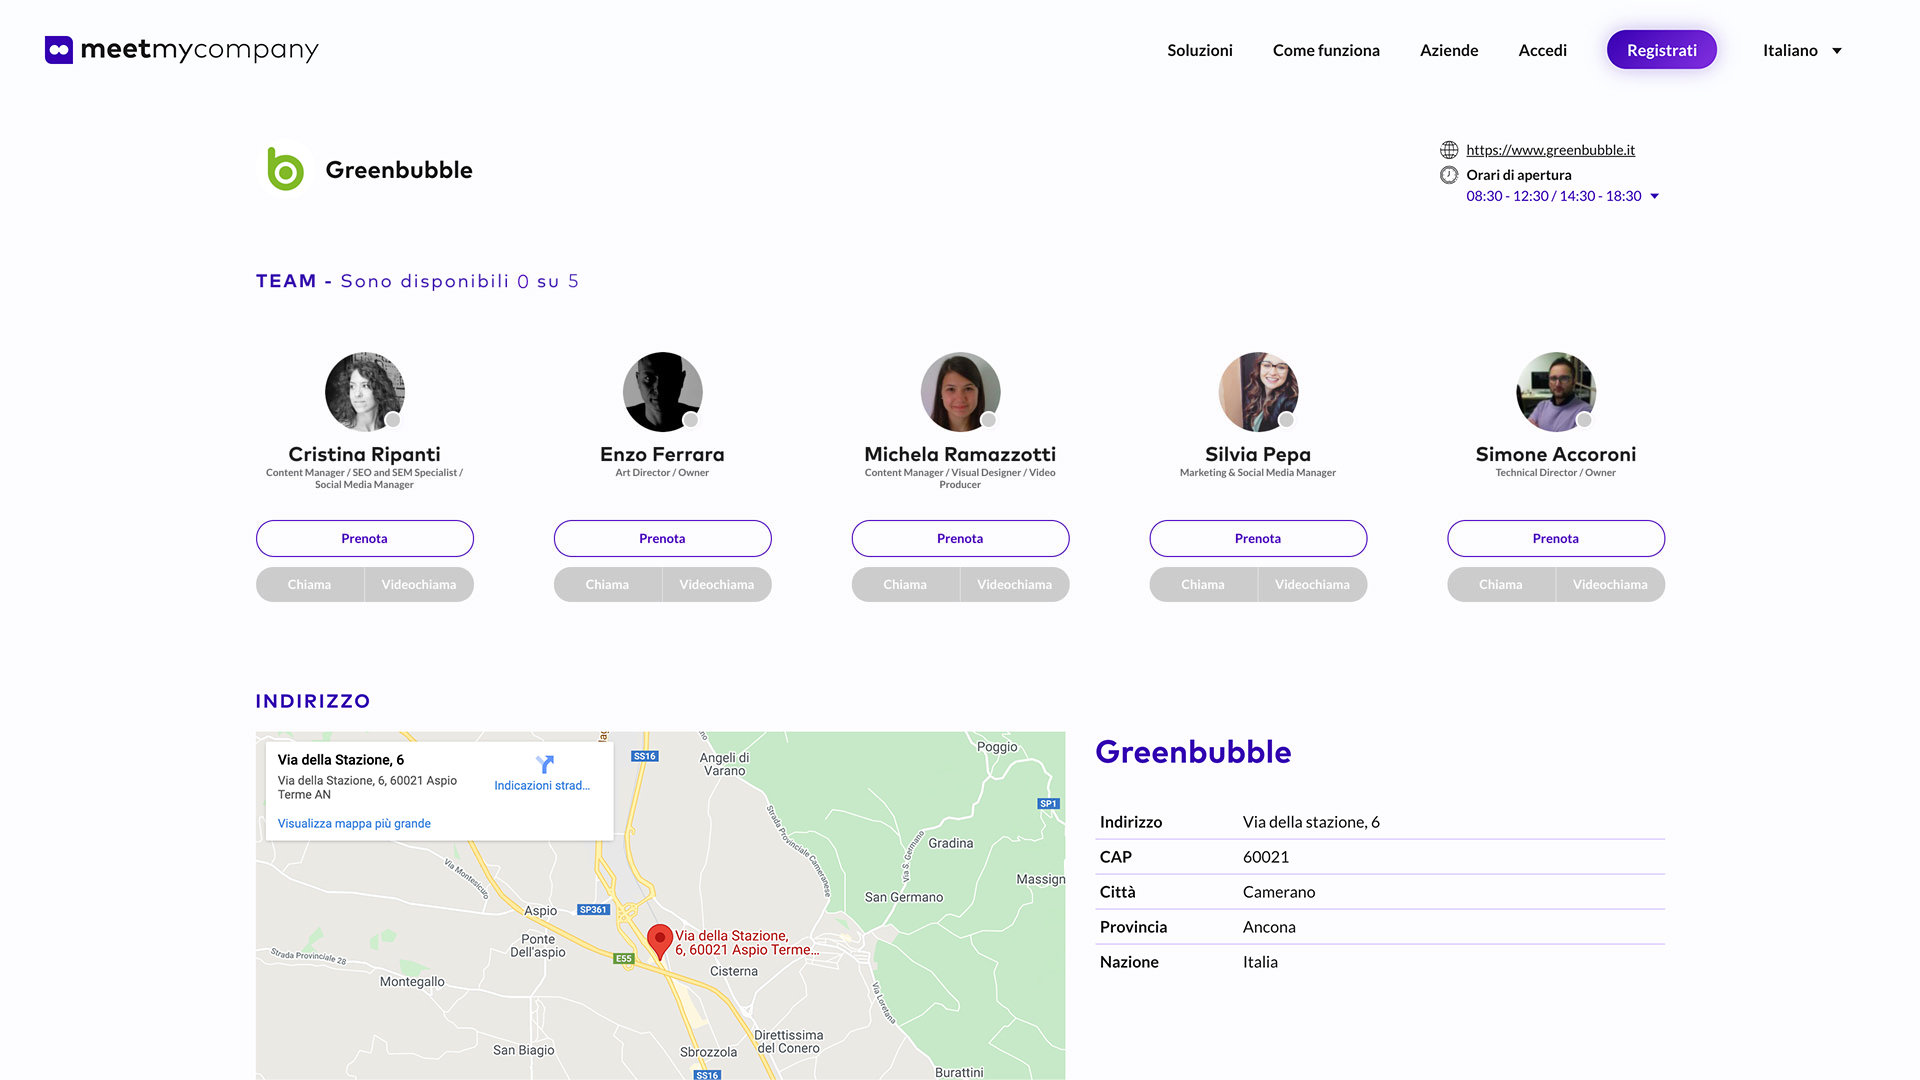Click the Indicazioni stradali link on map
Viewport: 1920px width, 1080px height.
pyautogui.click(x=542, y=786)
